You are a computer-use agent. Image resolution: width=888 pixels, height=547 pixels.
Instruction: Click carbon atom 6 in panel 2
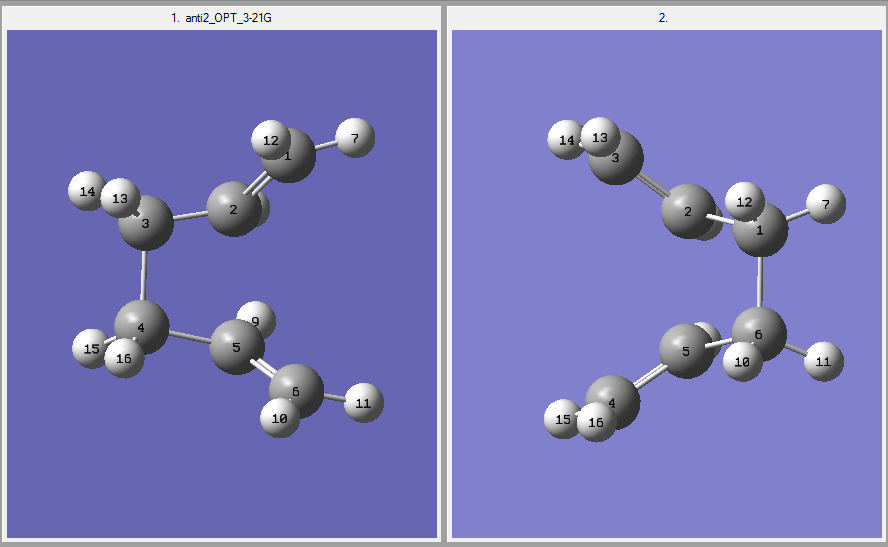click(759, 335)
